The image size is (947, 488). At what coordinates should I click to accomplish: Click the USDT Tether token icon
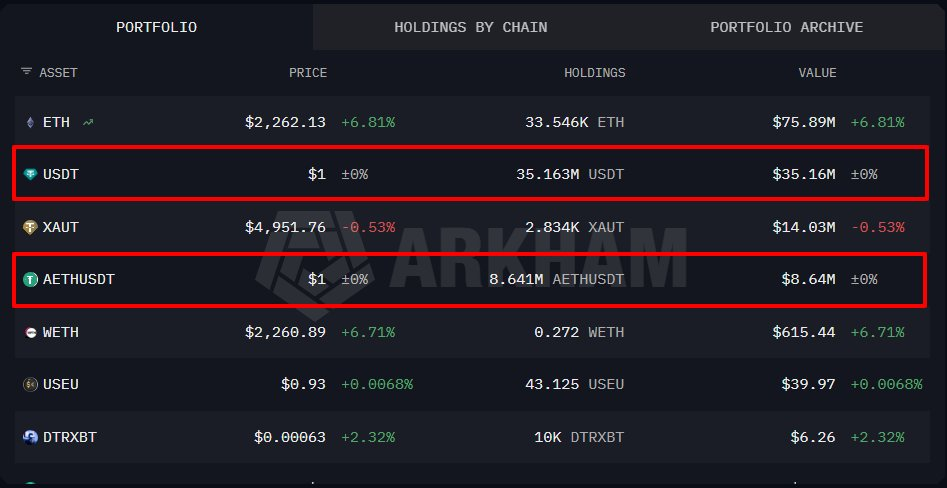(x=29, y=175)
